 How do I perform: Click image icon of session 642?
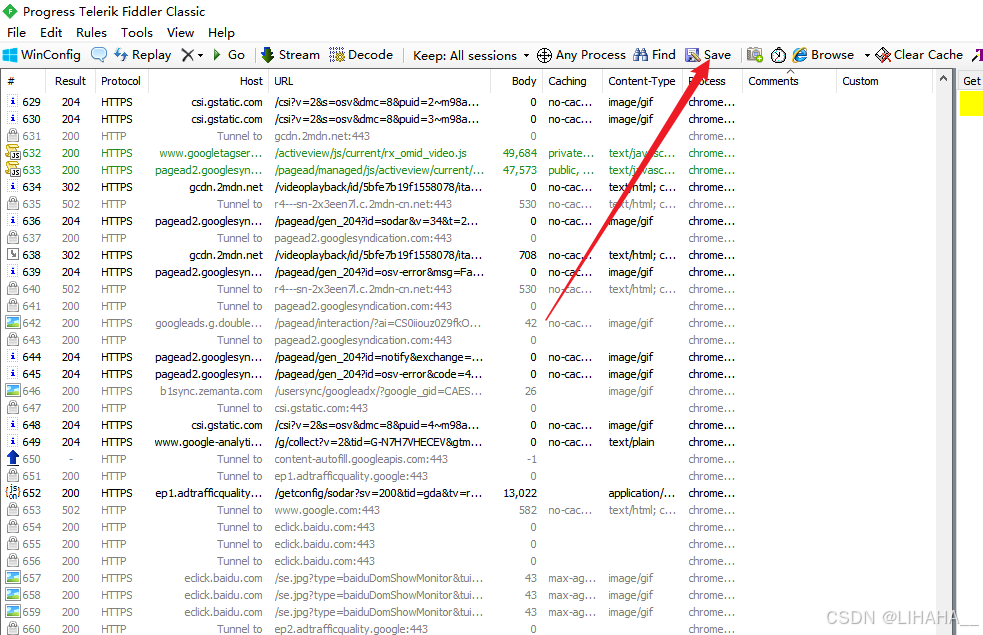(x=13, y=322)
